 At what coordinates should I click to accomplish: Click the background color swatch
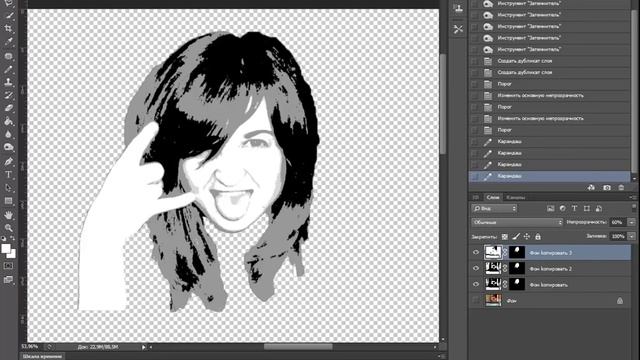pos(12,254)
